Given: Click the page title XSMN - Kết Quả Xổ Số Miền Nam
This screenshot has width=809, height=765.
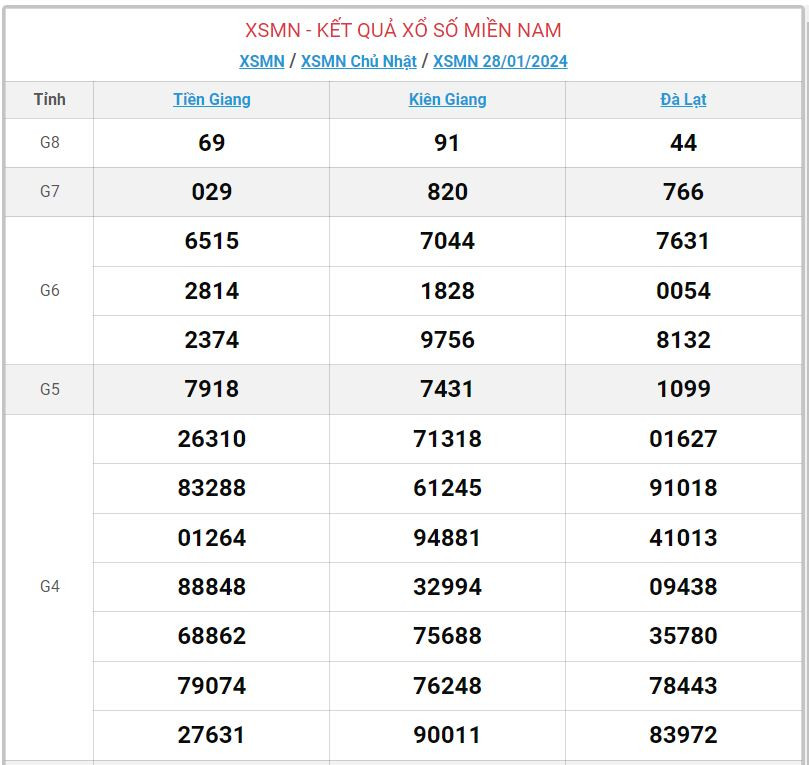Looking at the screenshot, I should point(403,30).
